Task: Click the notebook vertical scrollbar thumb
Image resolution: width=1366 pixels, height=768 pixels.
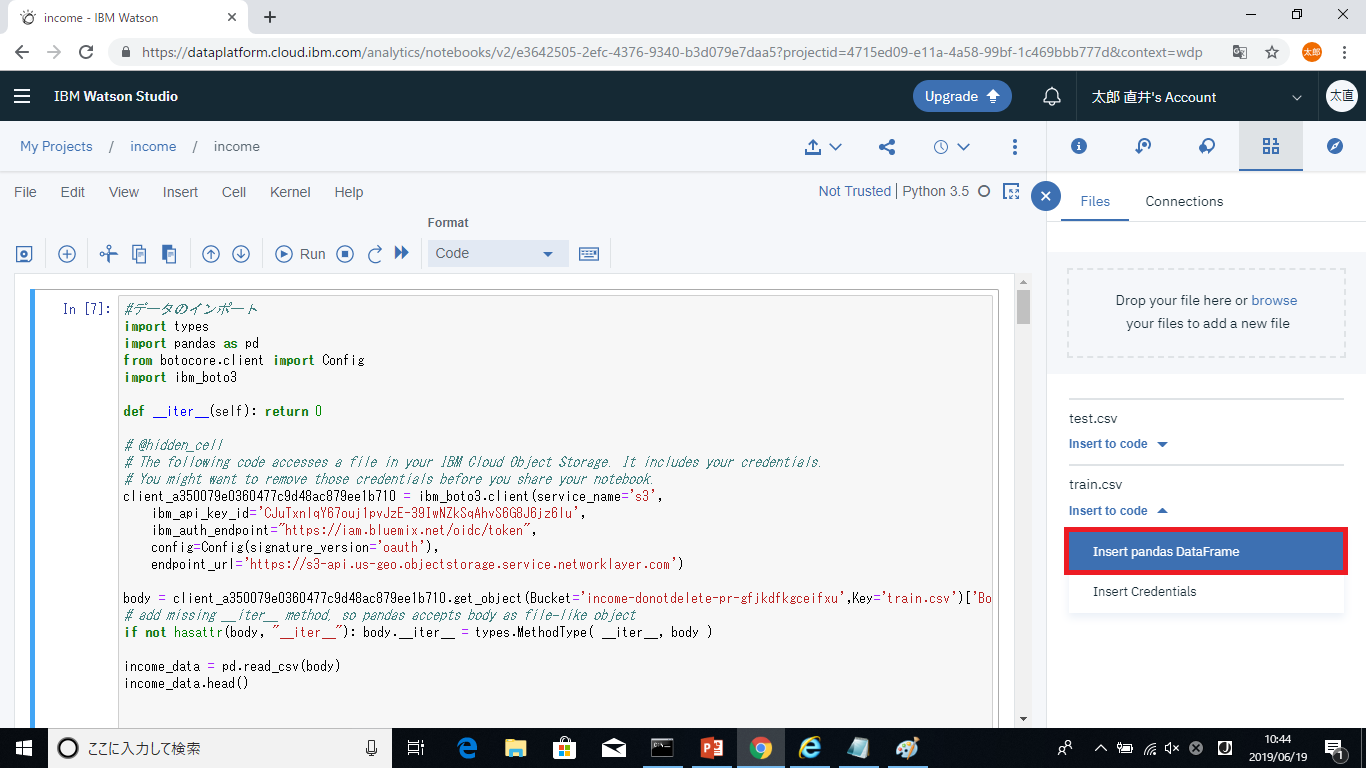Action: click(x=1023, y=307)
